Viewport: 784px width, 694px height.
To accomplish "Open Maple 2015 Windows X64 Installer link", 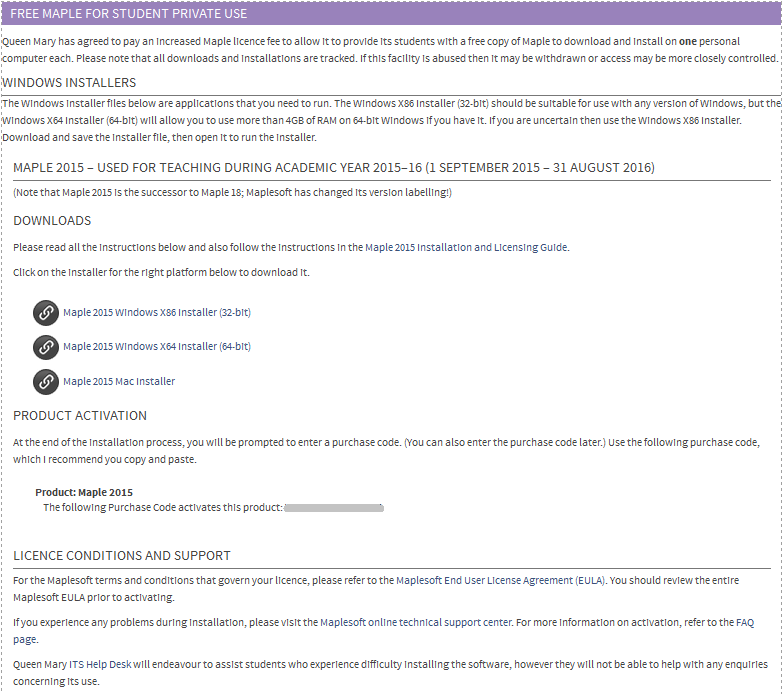I will [x=157, y=346].
